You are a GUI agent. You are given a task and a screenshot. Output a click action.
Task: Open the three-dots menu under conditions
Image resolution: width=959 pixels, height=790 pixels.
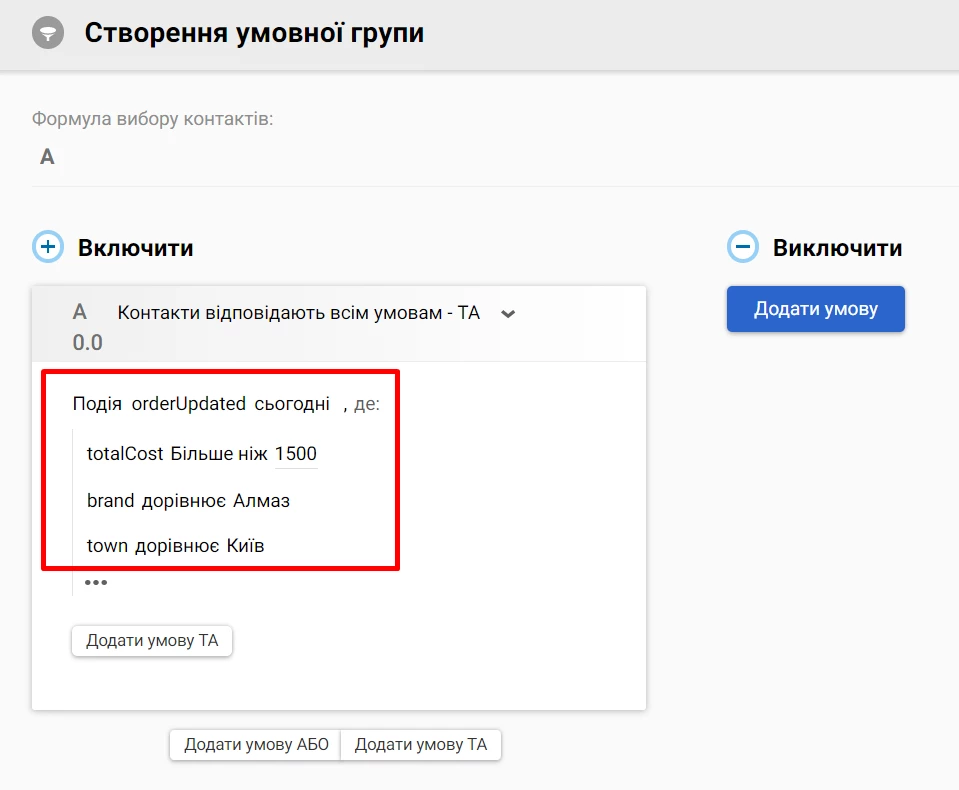tap(96, 582)
